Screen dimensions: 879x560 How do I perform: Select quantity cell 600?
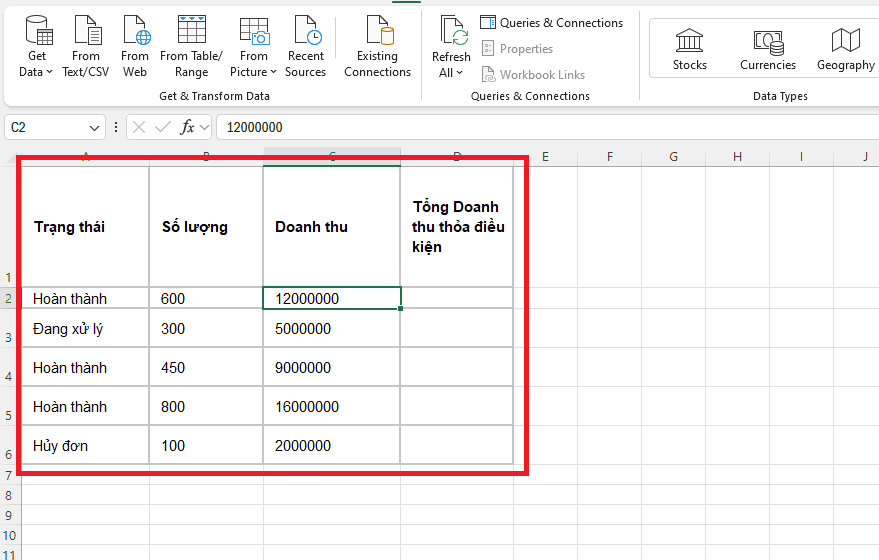click(206, 298)
